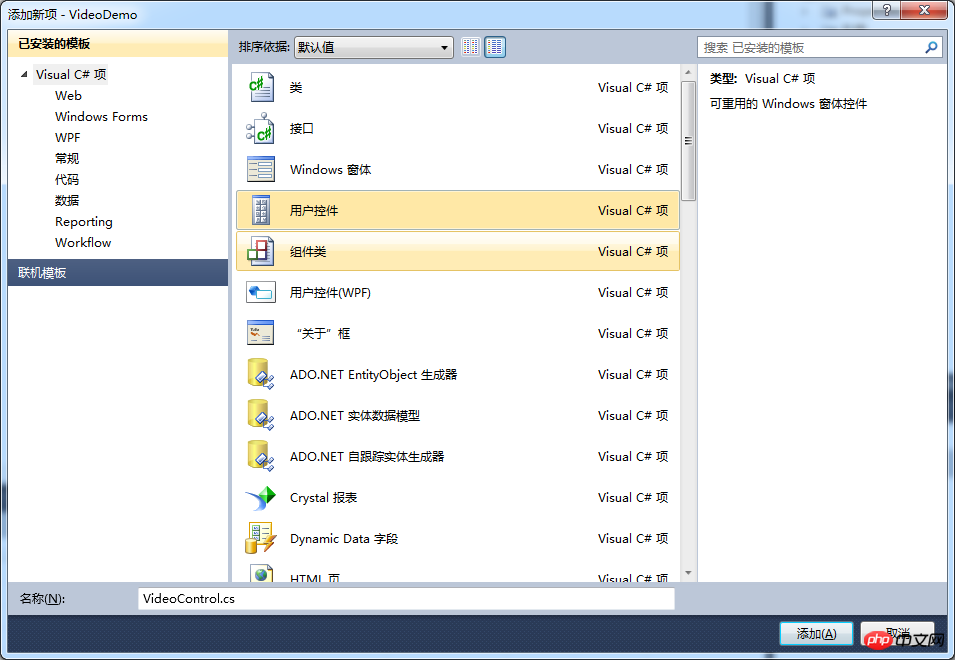Open the 已安装的模板 section
This screenshot has width=955, height=660.
(118, 44)
